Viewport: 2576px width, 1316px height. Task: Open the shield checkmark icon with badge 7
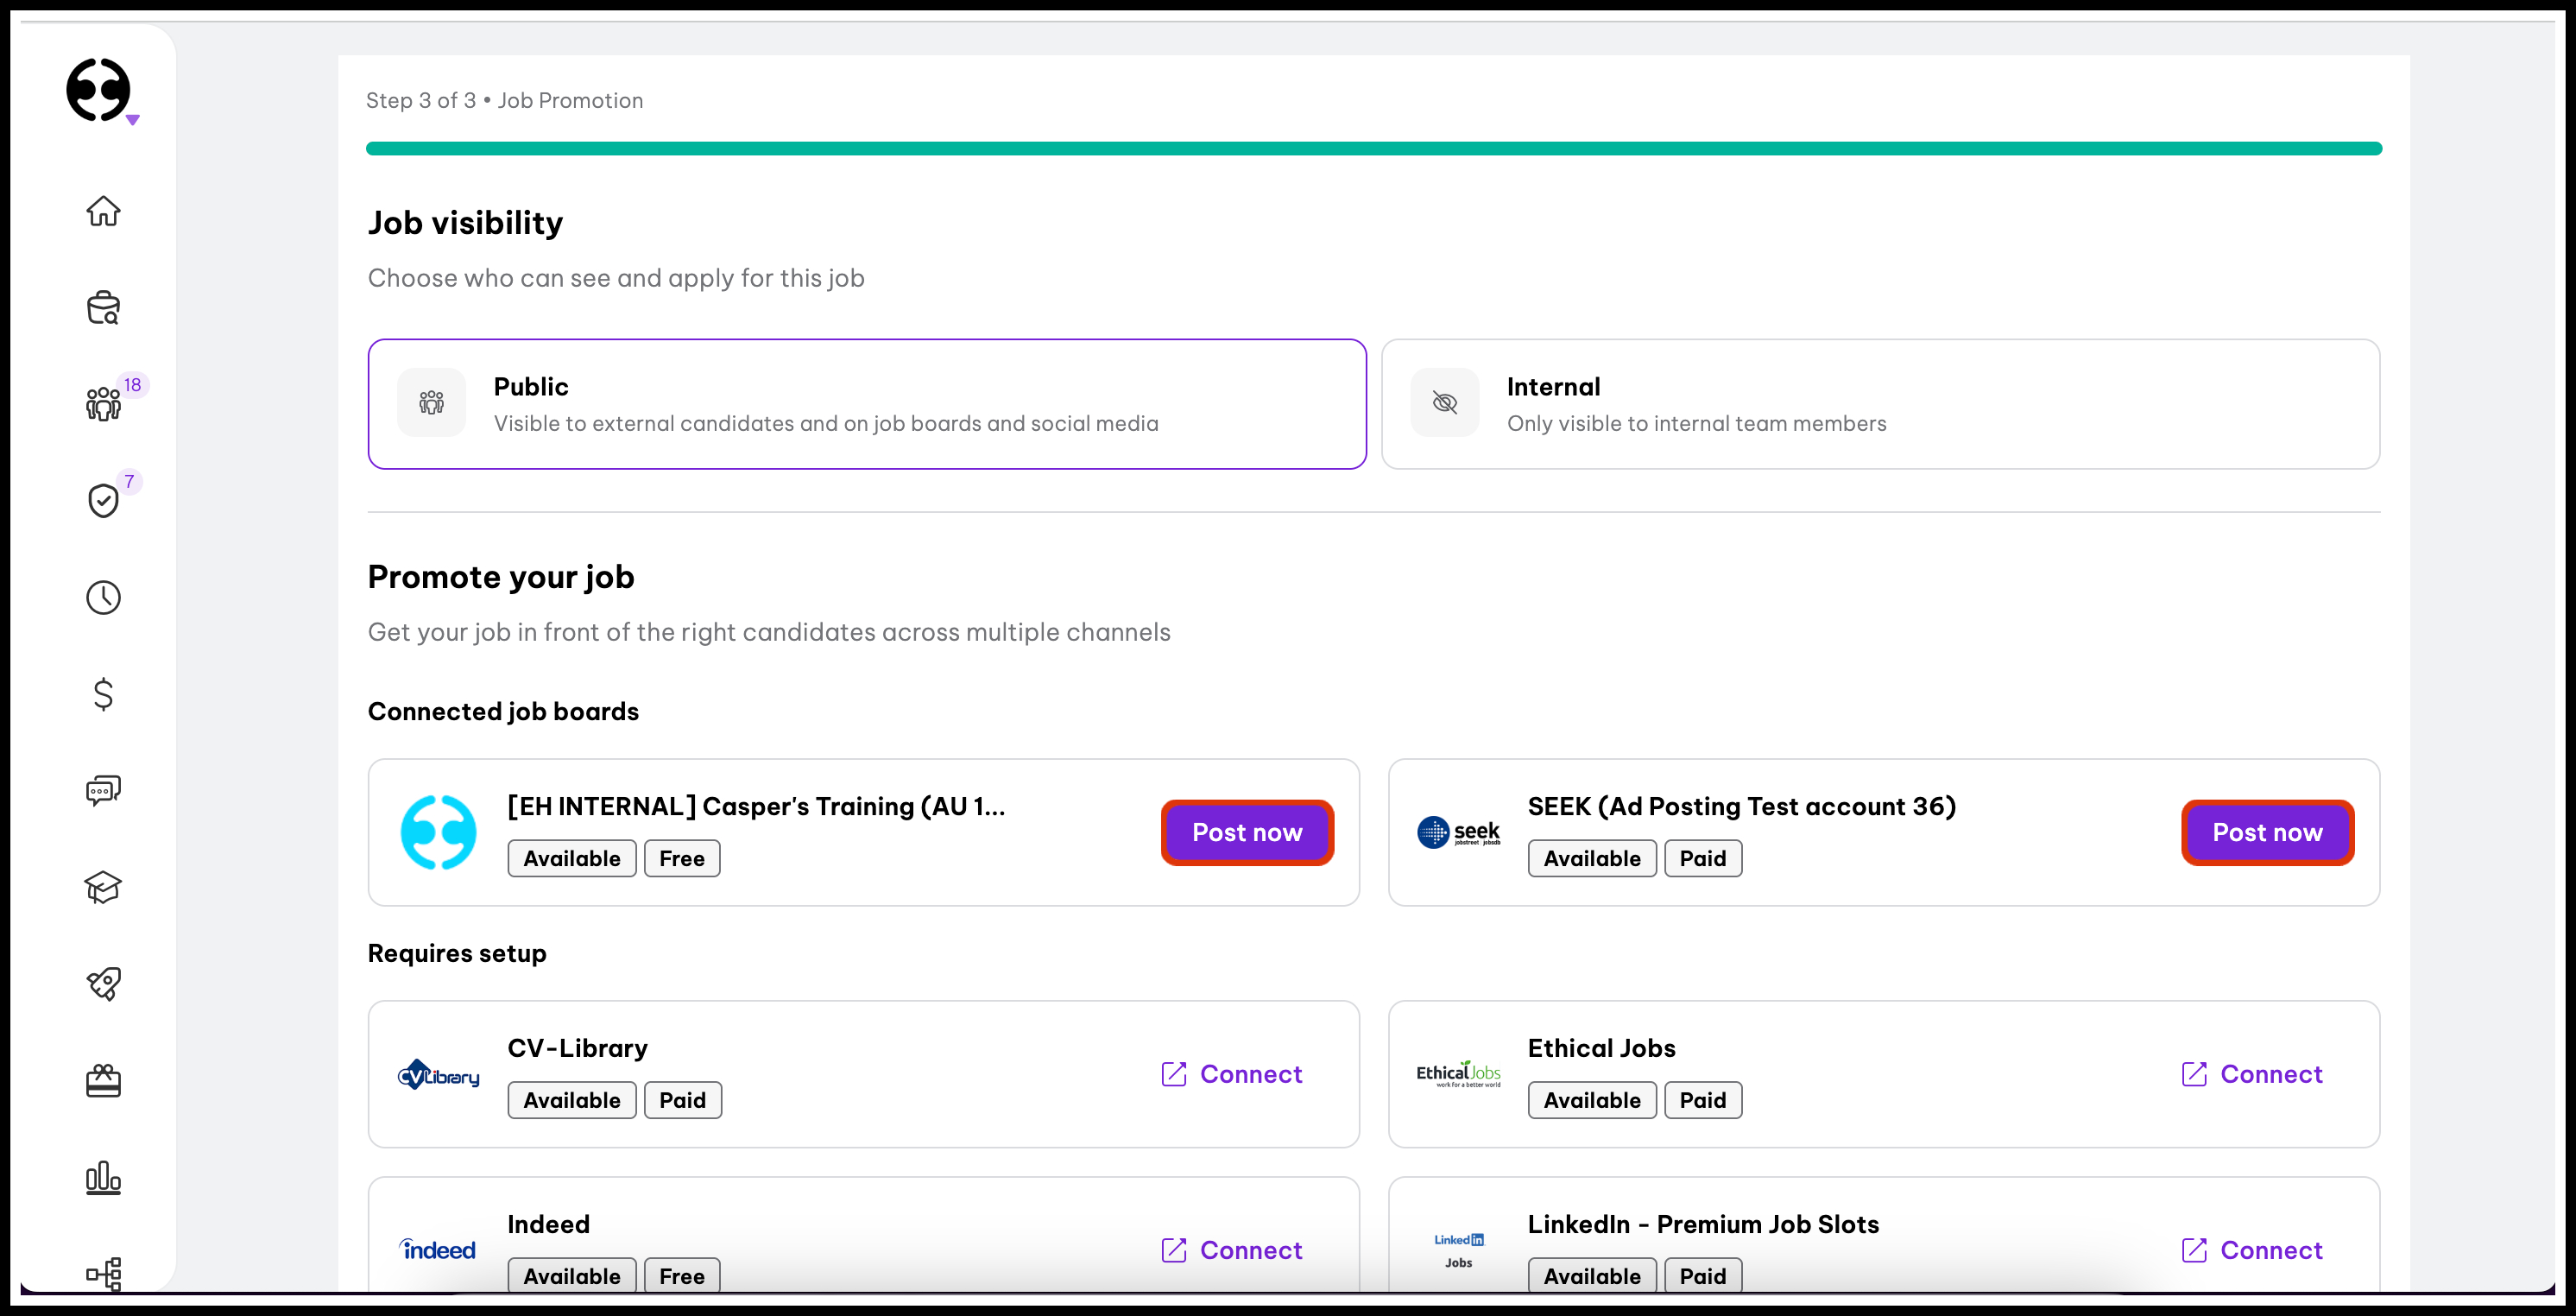[103, 500]
